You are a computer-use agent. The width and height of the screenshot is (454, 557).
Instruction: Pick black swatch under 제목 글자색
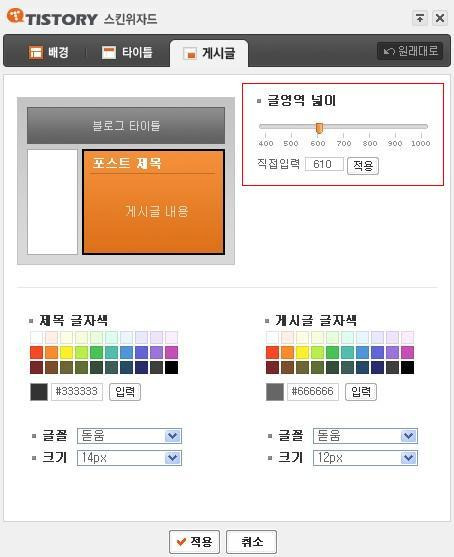172,367
